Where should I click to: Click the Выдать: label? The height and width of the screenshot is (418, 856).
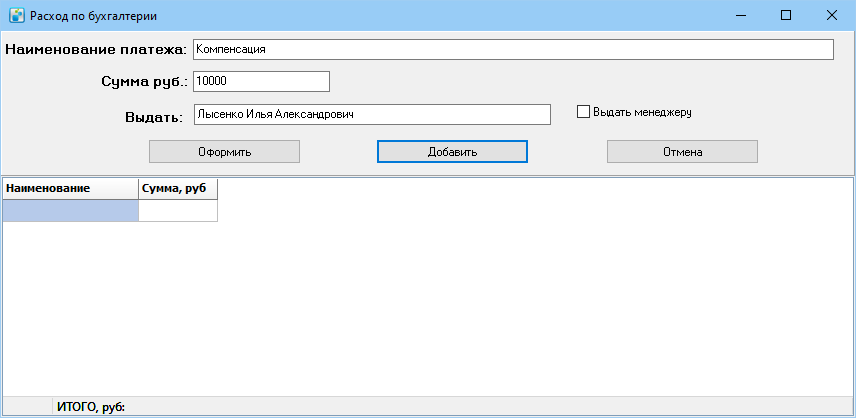pyautogui.click(x=153, y=117)
